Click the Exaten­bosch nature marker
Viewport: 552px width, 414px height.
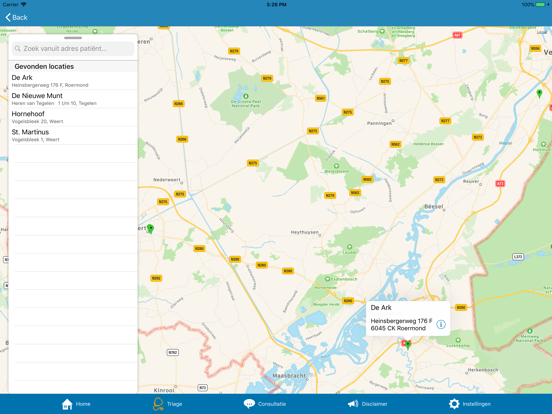point(327,279)
